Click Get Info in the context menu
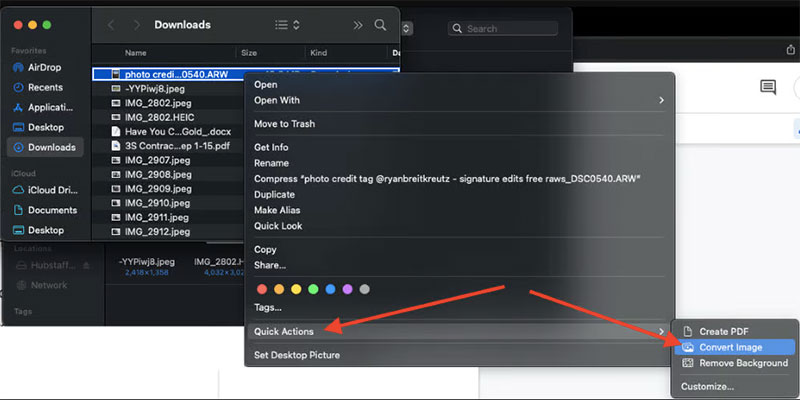 272,147
